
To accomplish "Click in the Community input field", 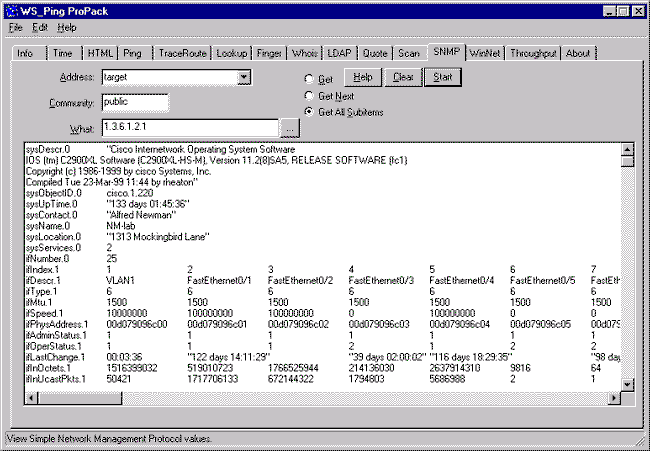I will (135, 101).
